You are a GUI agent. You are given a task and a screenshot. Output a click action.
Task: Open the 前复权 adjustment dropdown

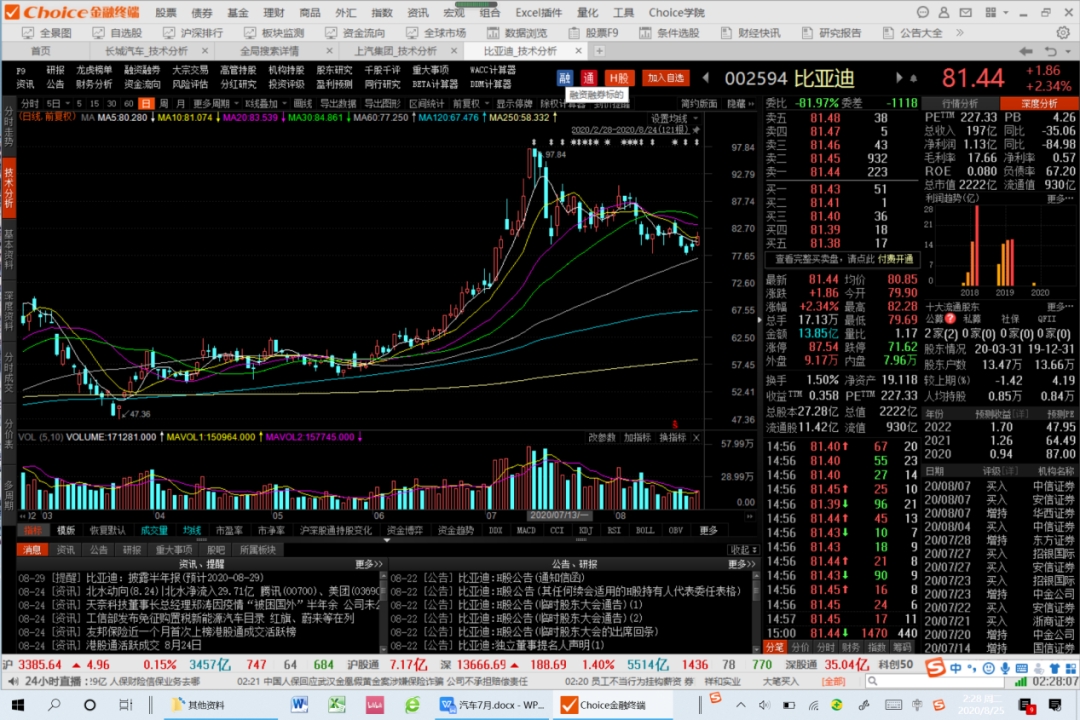(x=470, y=103)
